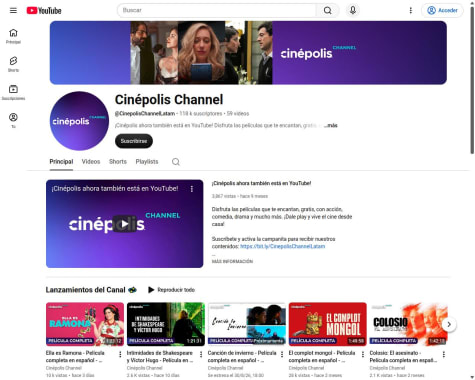The width and height of the screenshot is (475, 380).
Task: Show next videos with carousel arrow
Action: click(x=449, y=324)
